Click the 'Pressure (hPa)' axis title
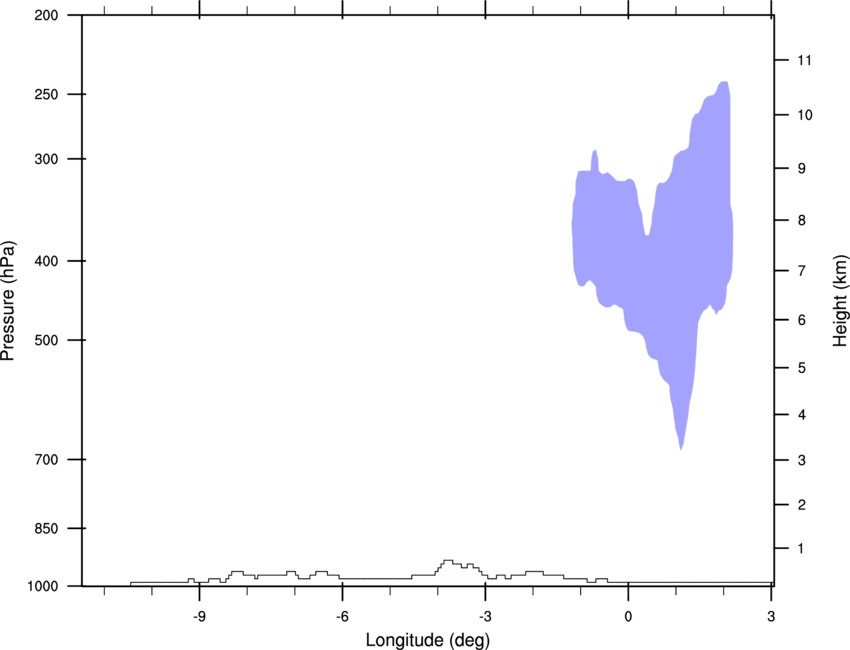The width and height of the screenshot is (850, 650). point(8,301)
